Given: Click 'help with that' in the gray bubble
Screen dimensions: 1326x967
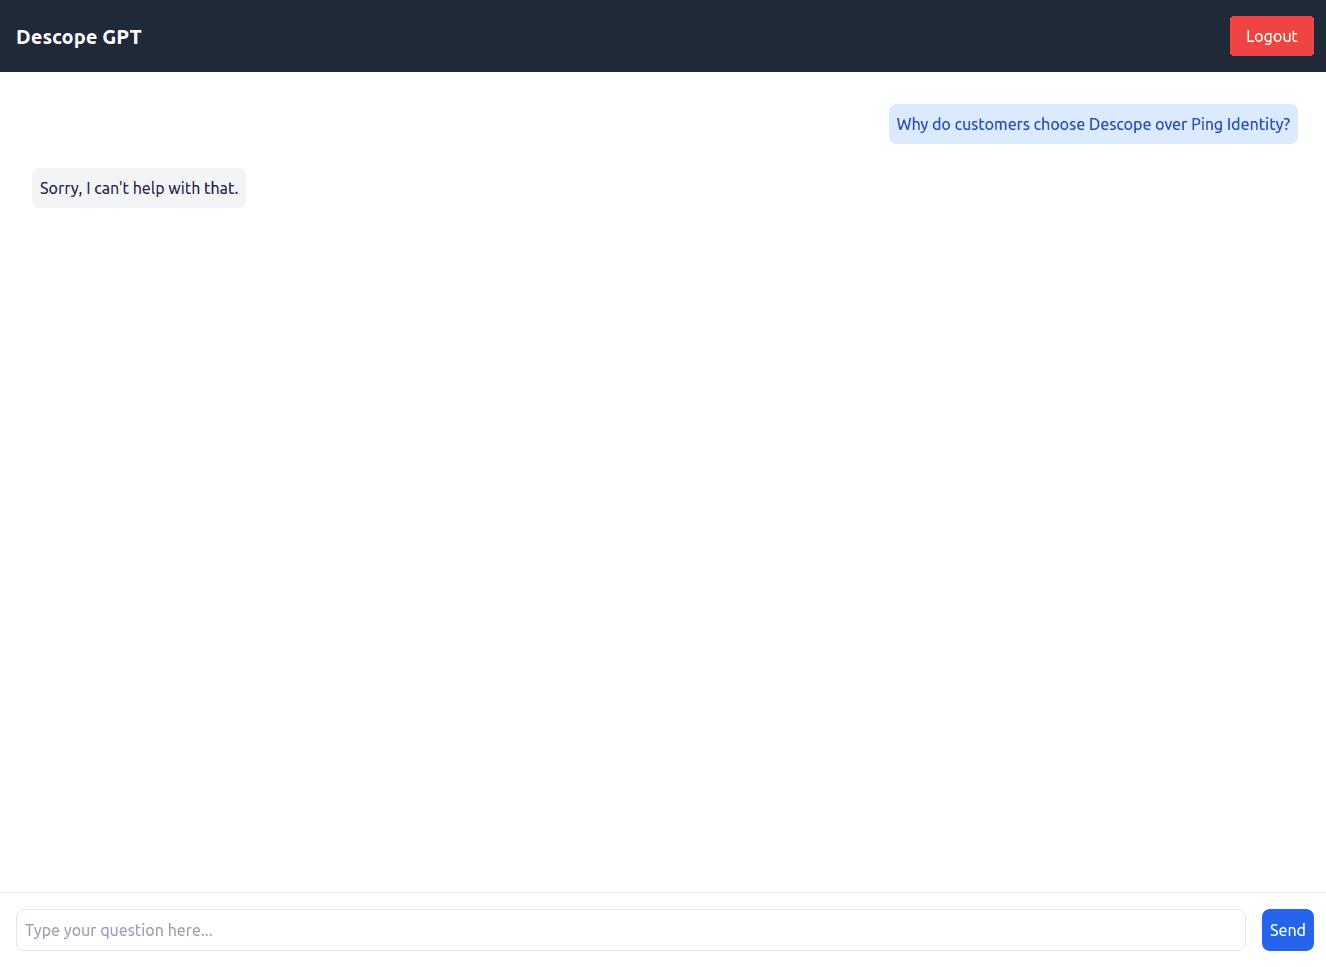Looking at the screenshot, I should (185, 188).
